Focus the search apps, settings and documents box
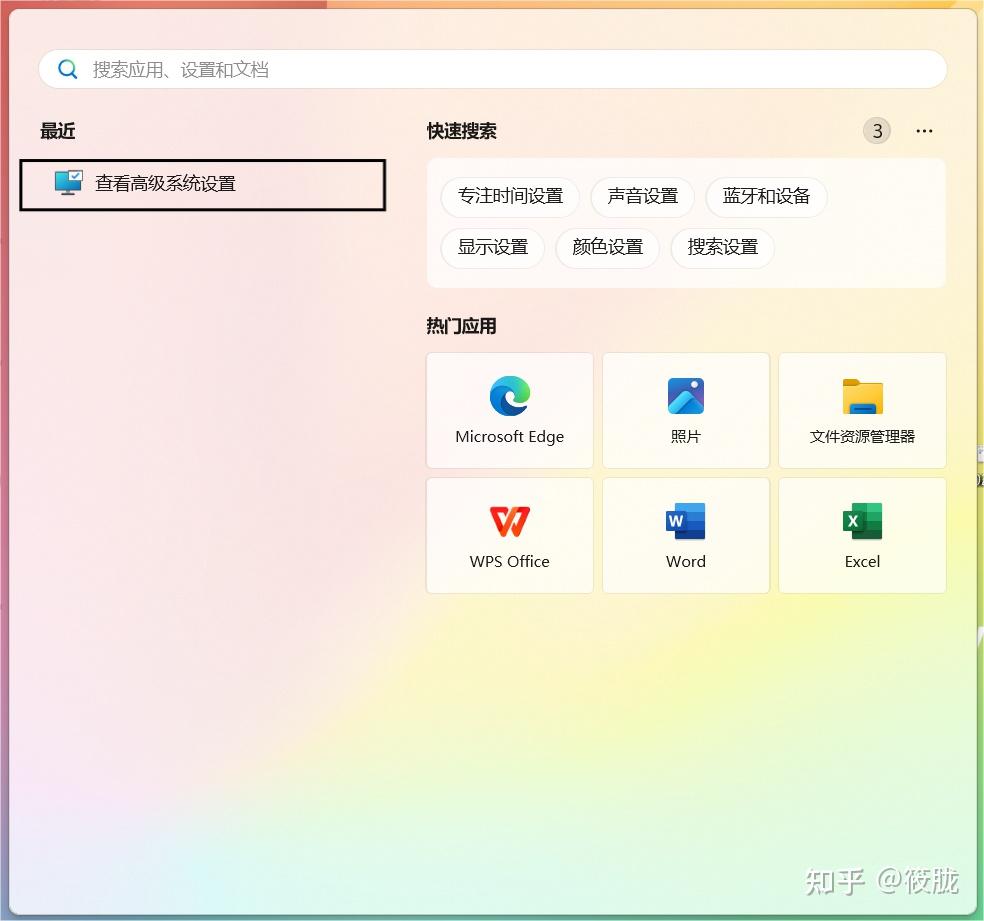Viewport: 984px width, 921px height. point(493,69)
